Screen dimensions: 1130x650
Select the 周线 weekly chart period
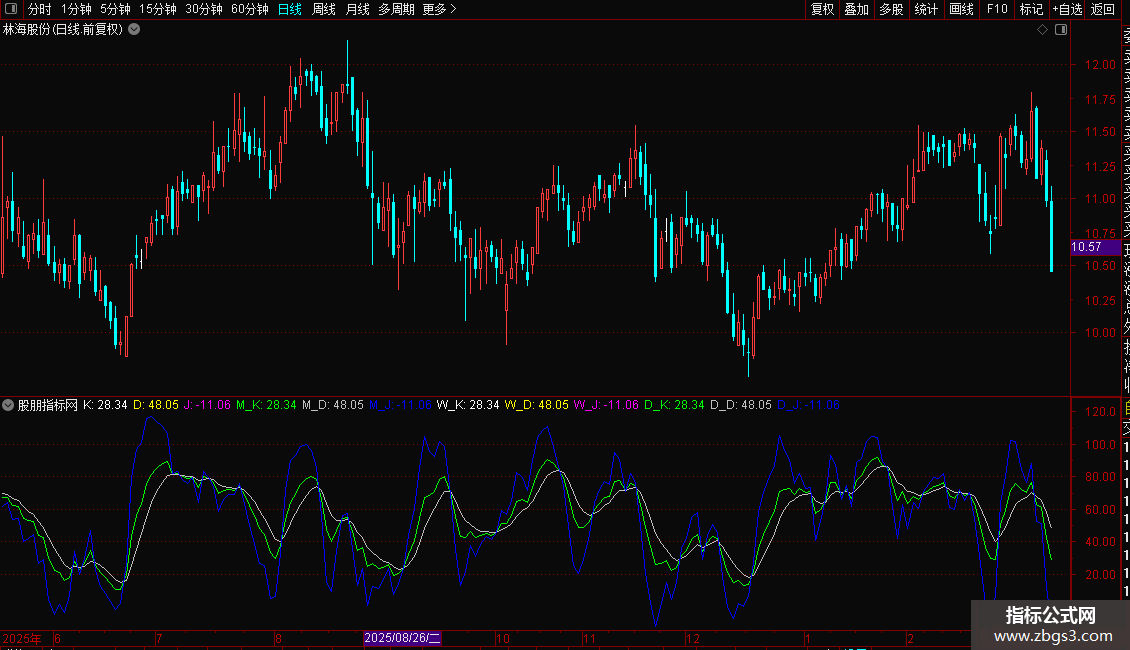pyautogui.click(x=324, y=9)
